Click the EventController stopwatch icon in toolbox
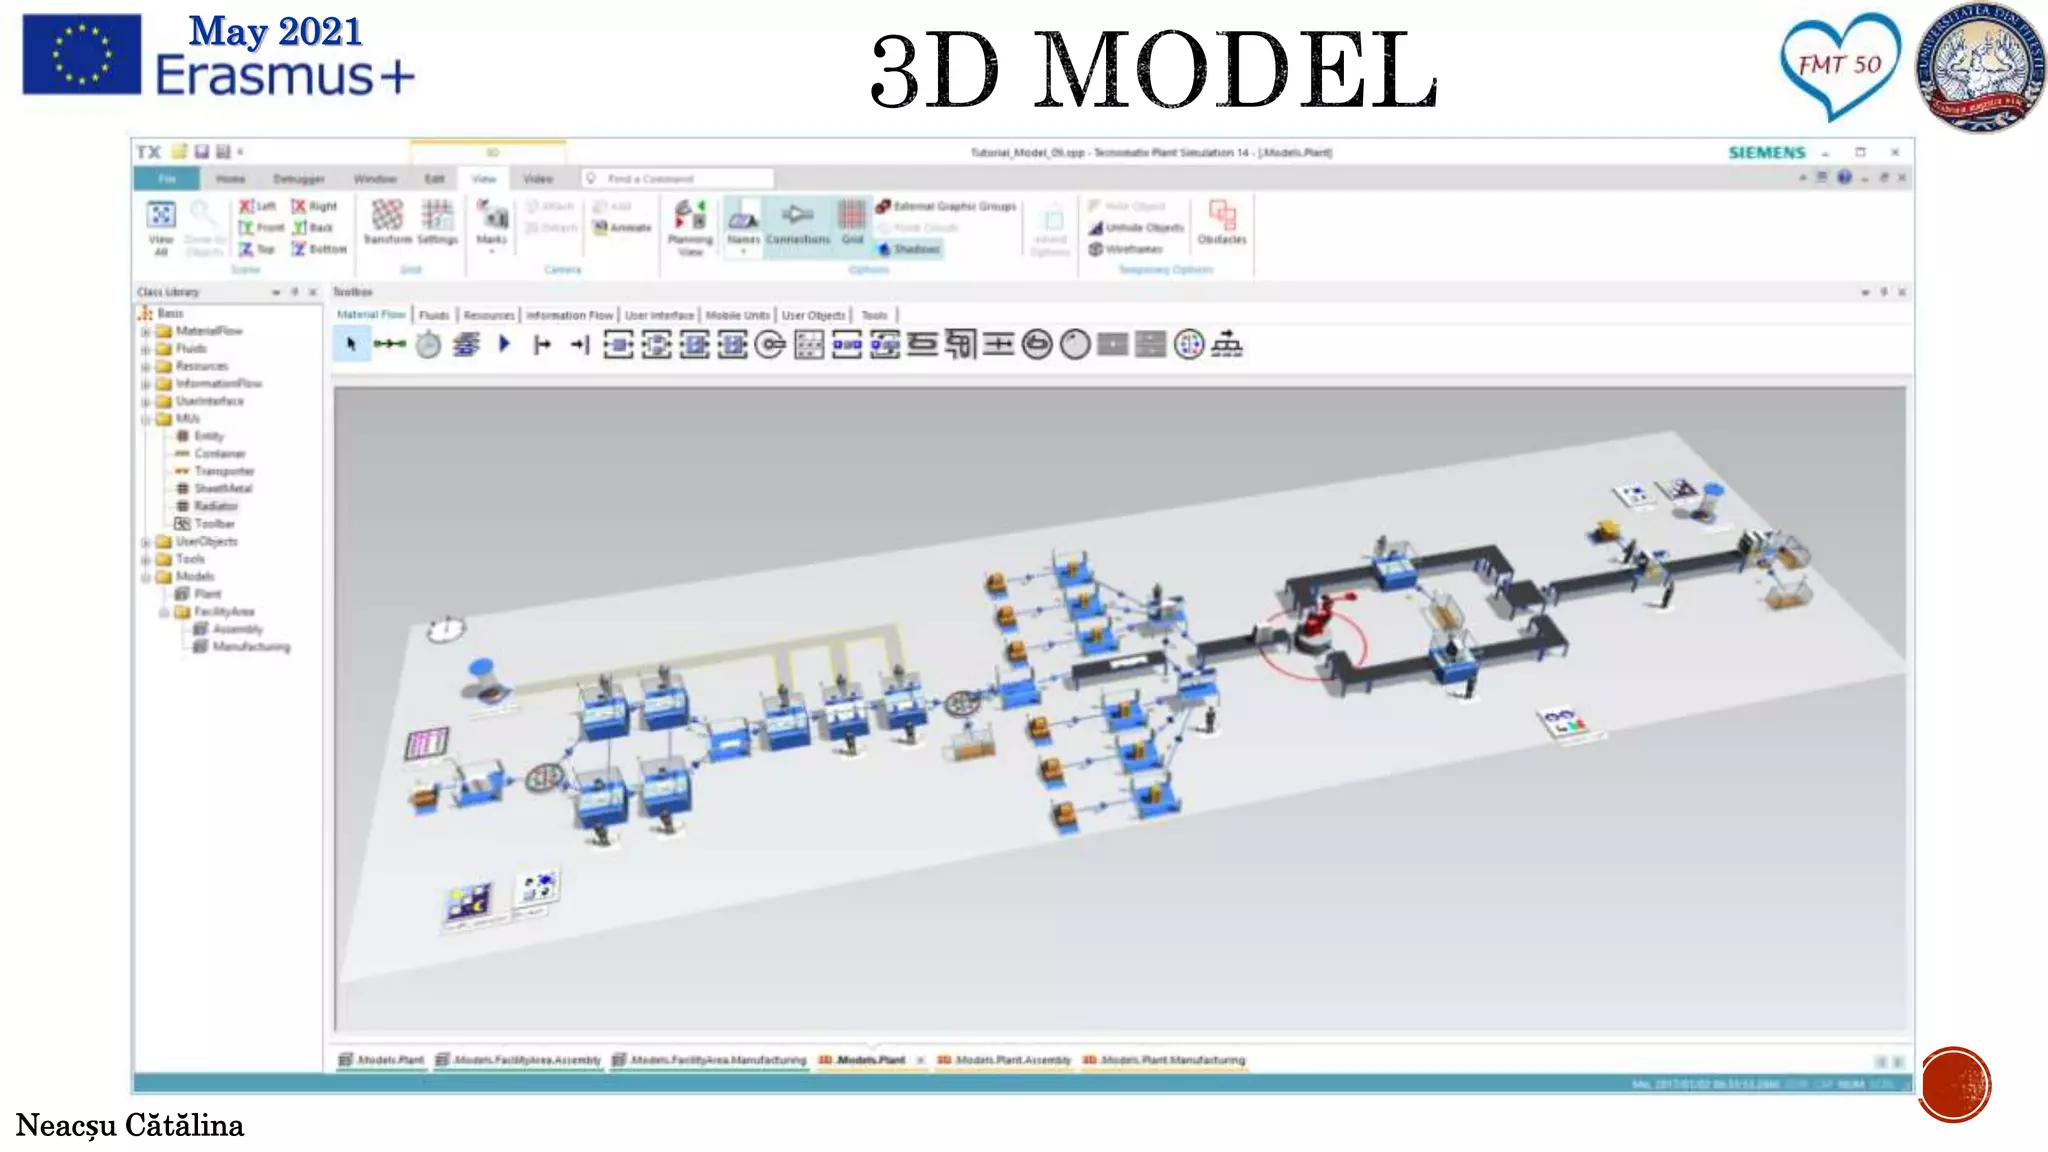 [x=428, y=345]
